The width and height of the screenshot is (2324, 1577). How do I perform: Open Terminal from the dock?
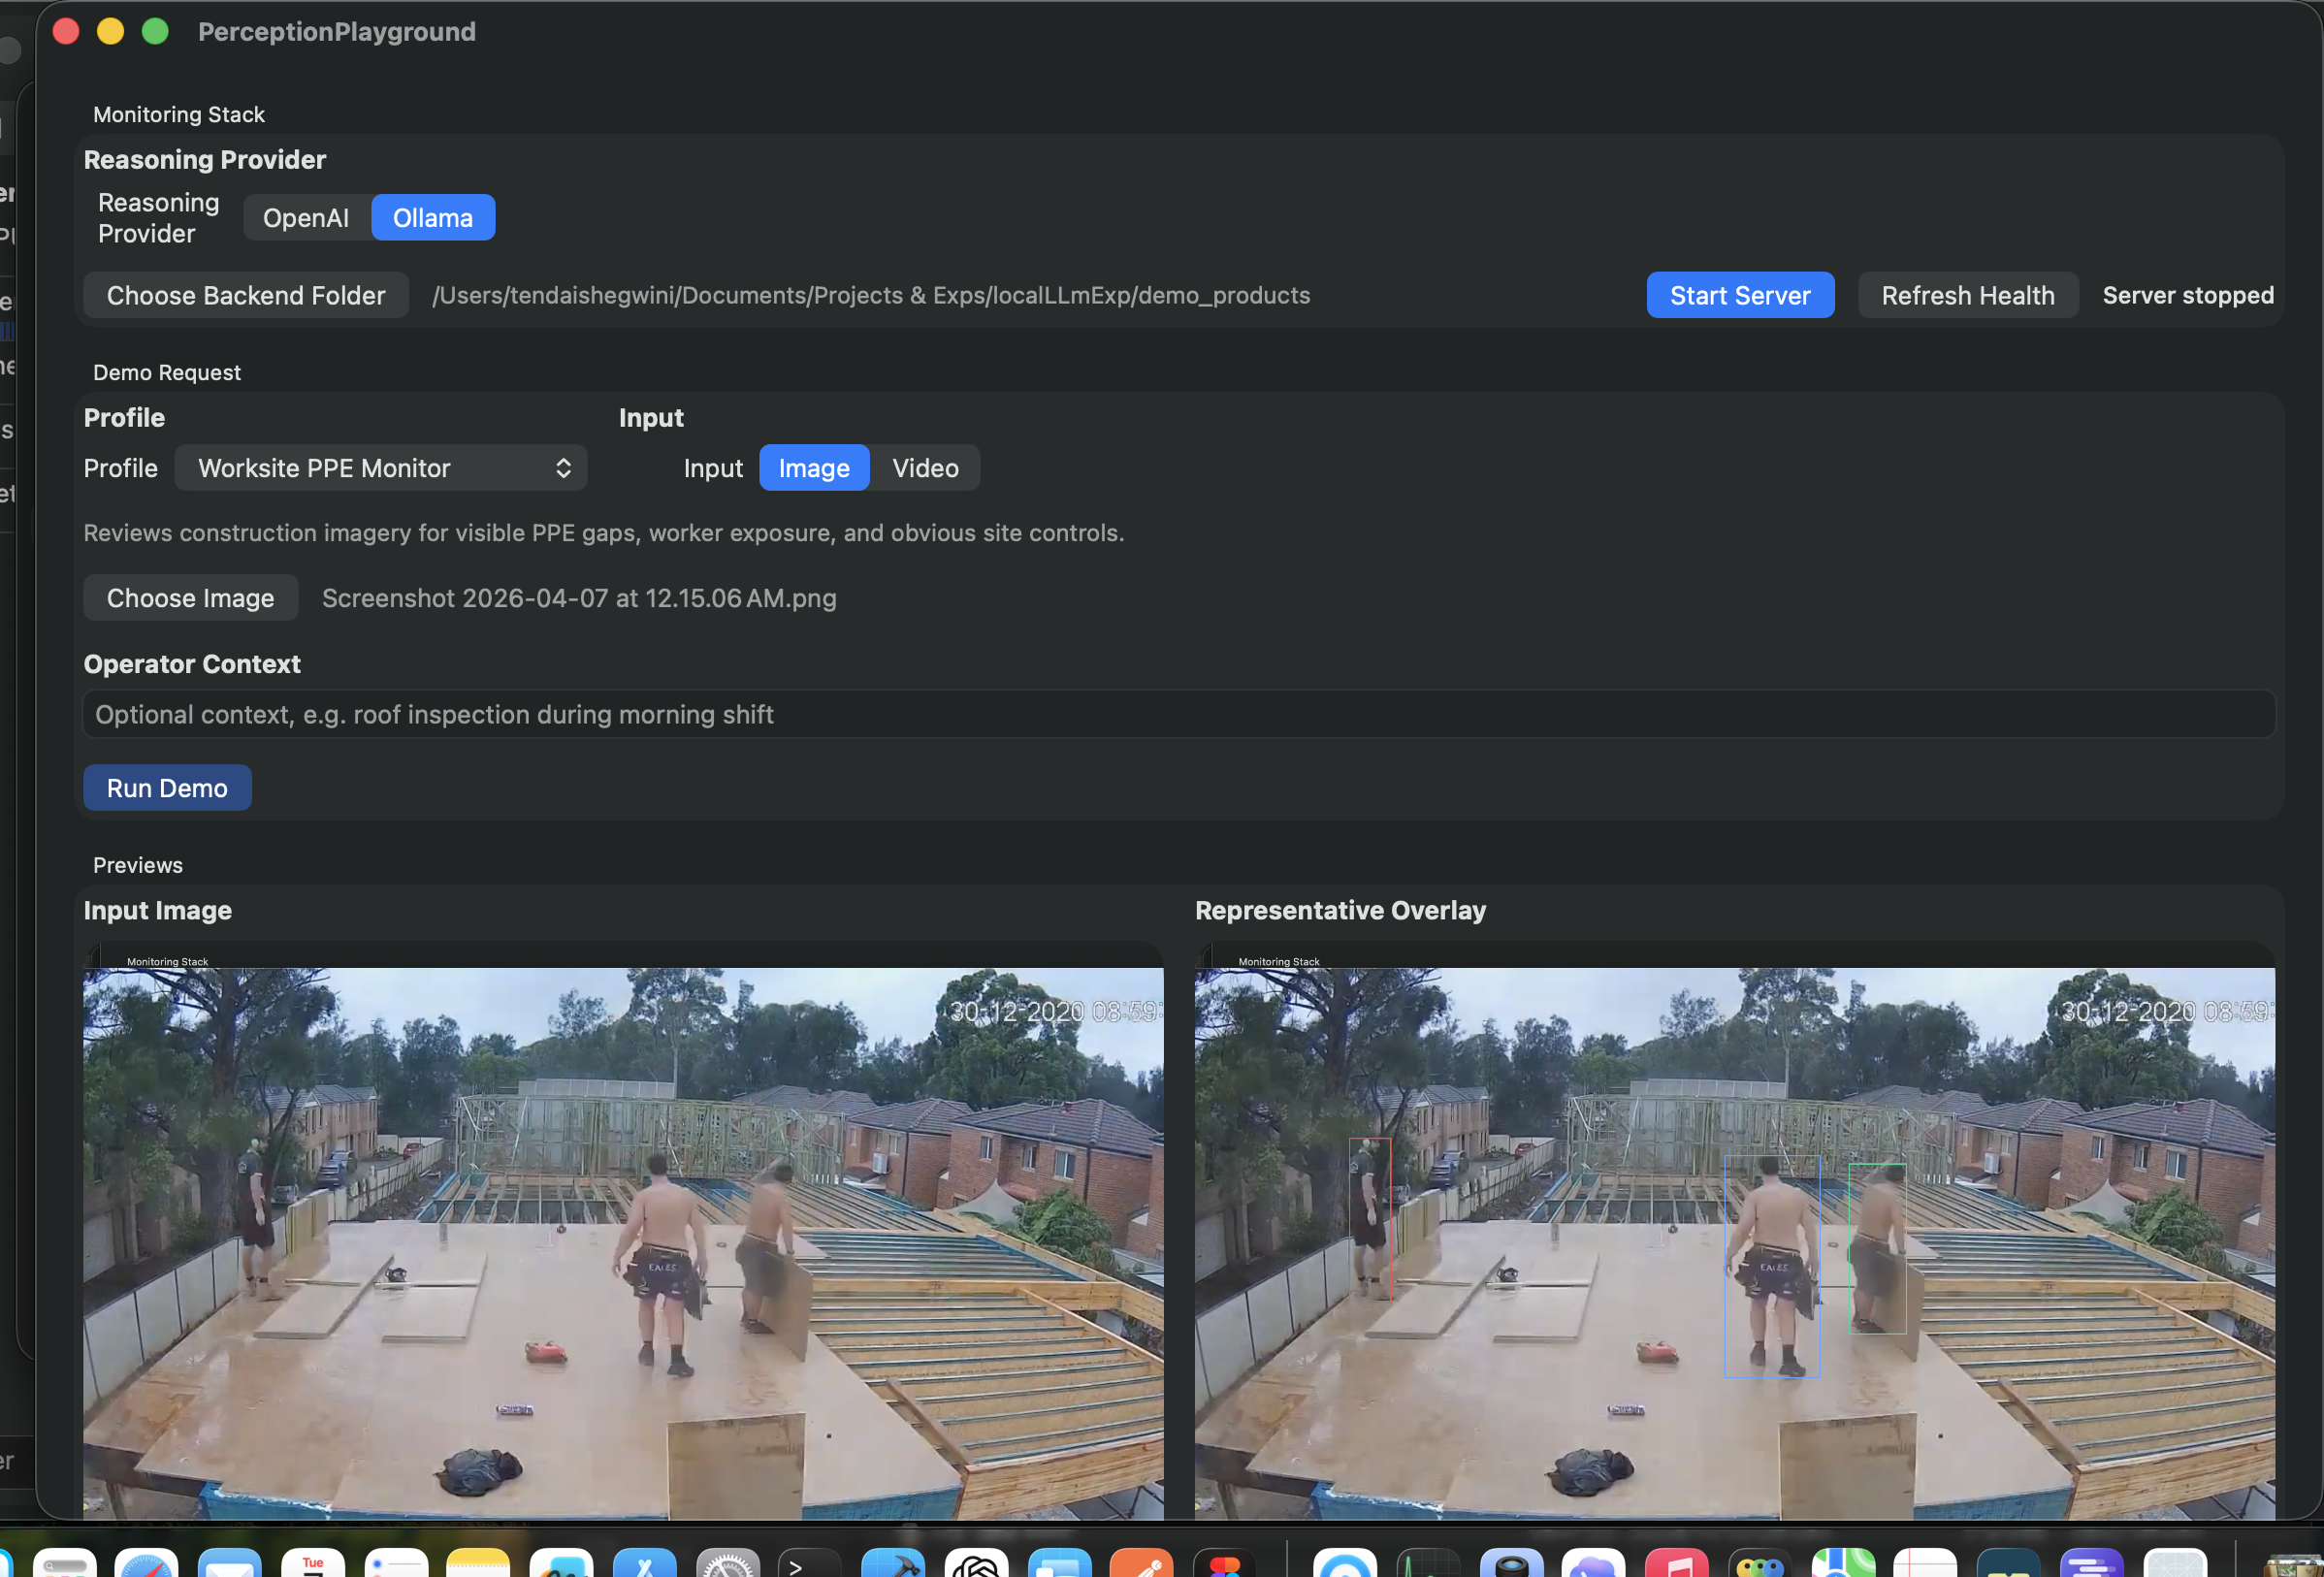point(810,1564)
